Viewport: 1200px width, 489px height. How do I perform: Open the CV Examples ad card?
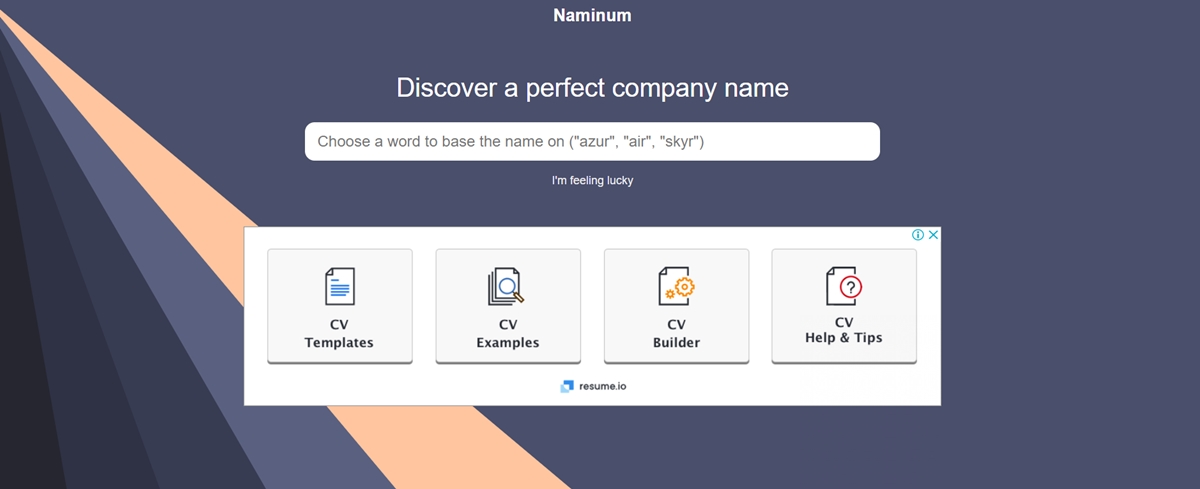click(x=508, y=306)
